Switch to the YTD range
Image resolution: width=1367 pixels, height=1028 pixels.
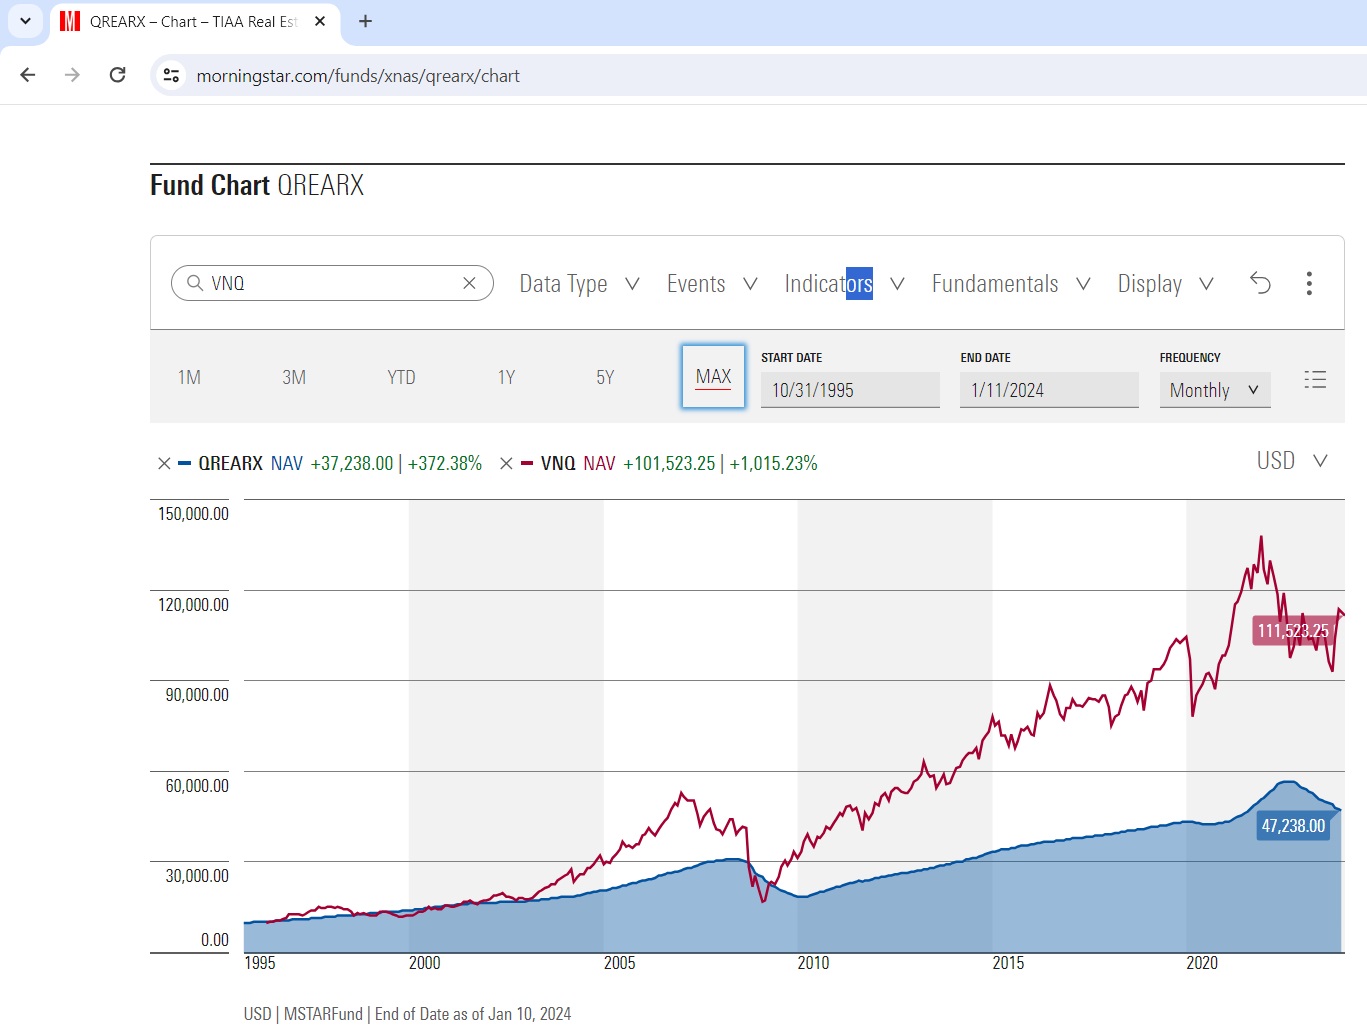tap(401, 377)
